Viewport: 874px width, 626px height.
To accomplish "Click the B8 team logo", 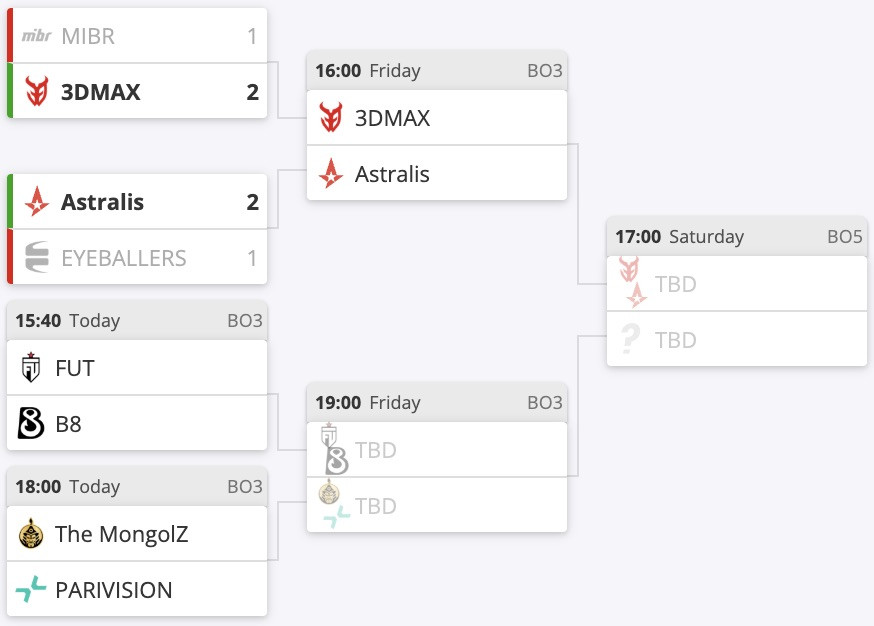I will coord(31,424).
